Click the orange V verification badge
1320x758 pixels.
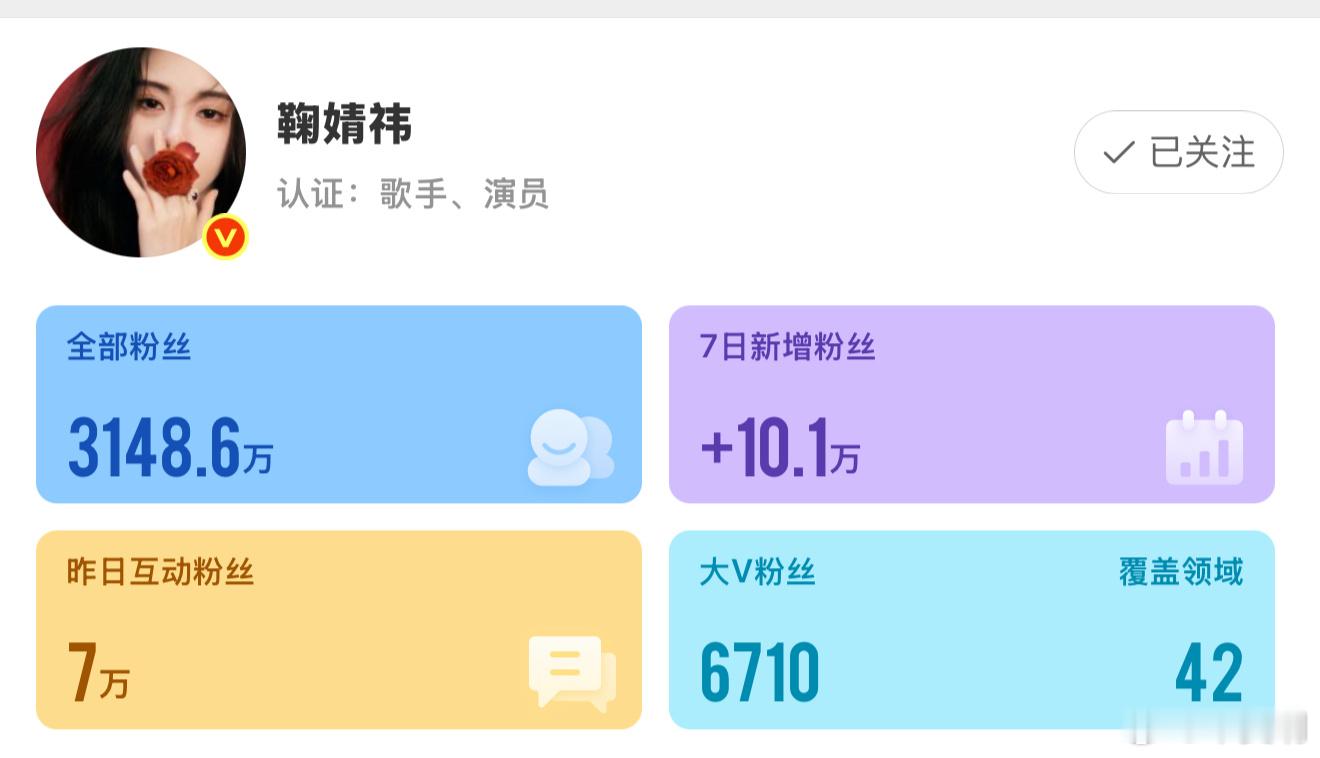pyautogui.click(x=225, y=238)
